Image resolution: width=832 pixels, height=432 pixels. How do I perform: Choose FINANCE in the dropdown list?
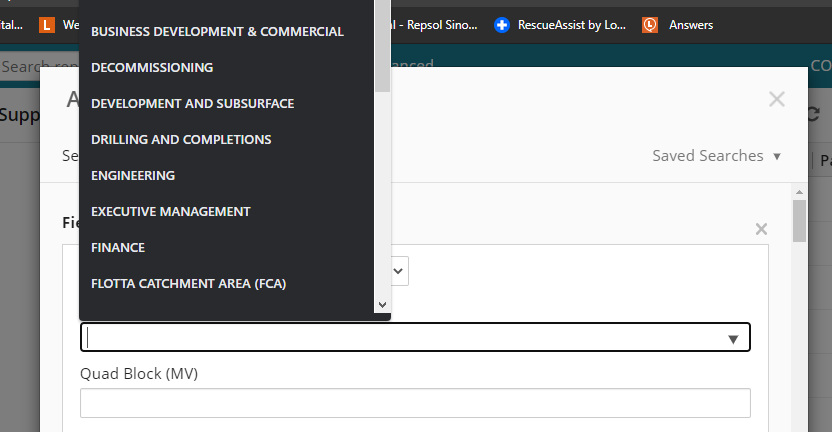[118, 248]
